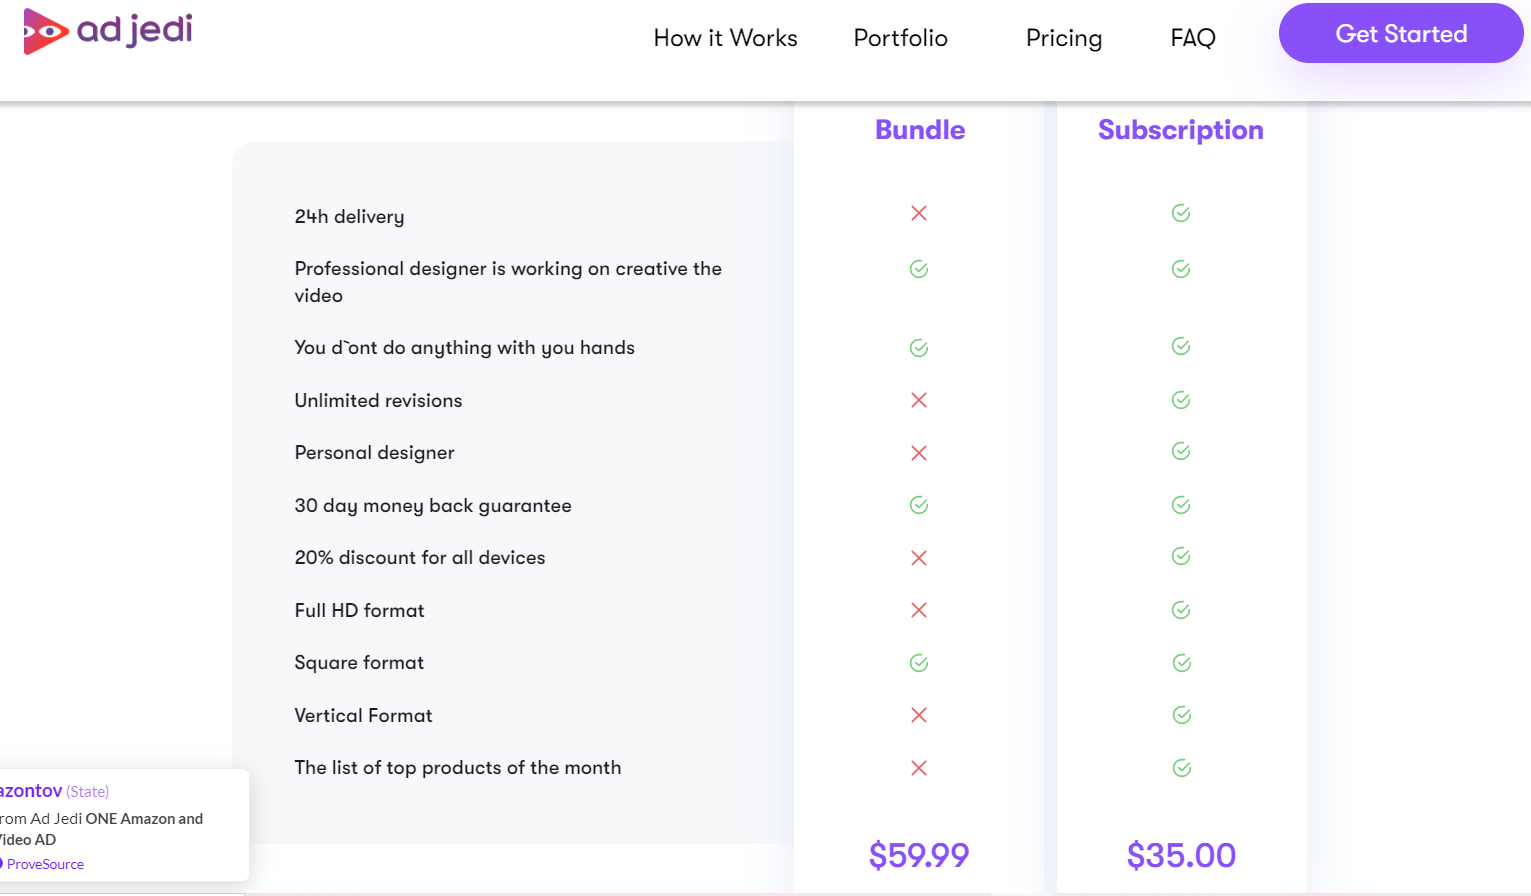
Task: Click You d`ont do anything with hands label
Action: (464, 347)
